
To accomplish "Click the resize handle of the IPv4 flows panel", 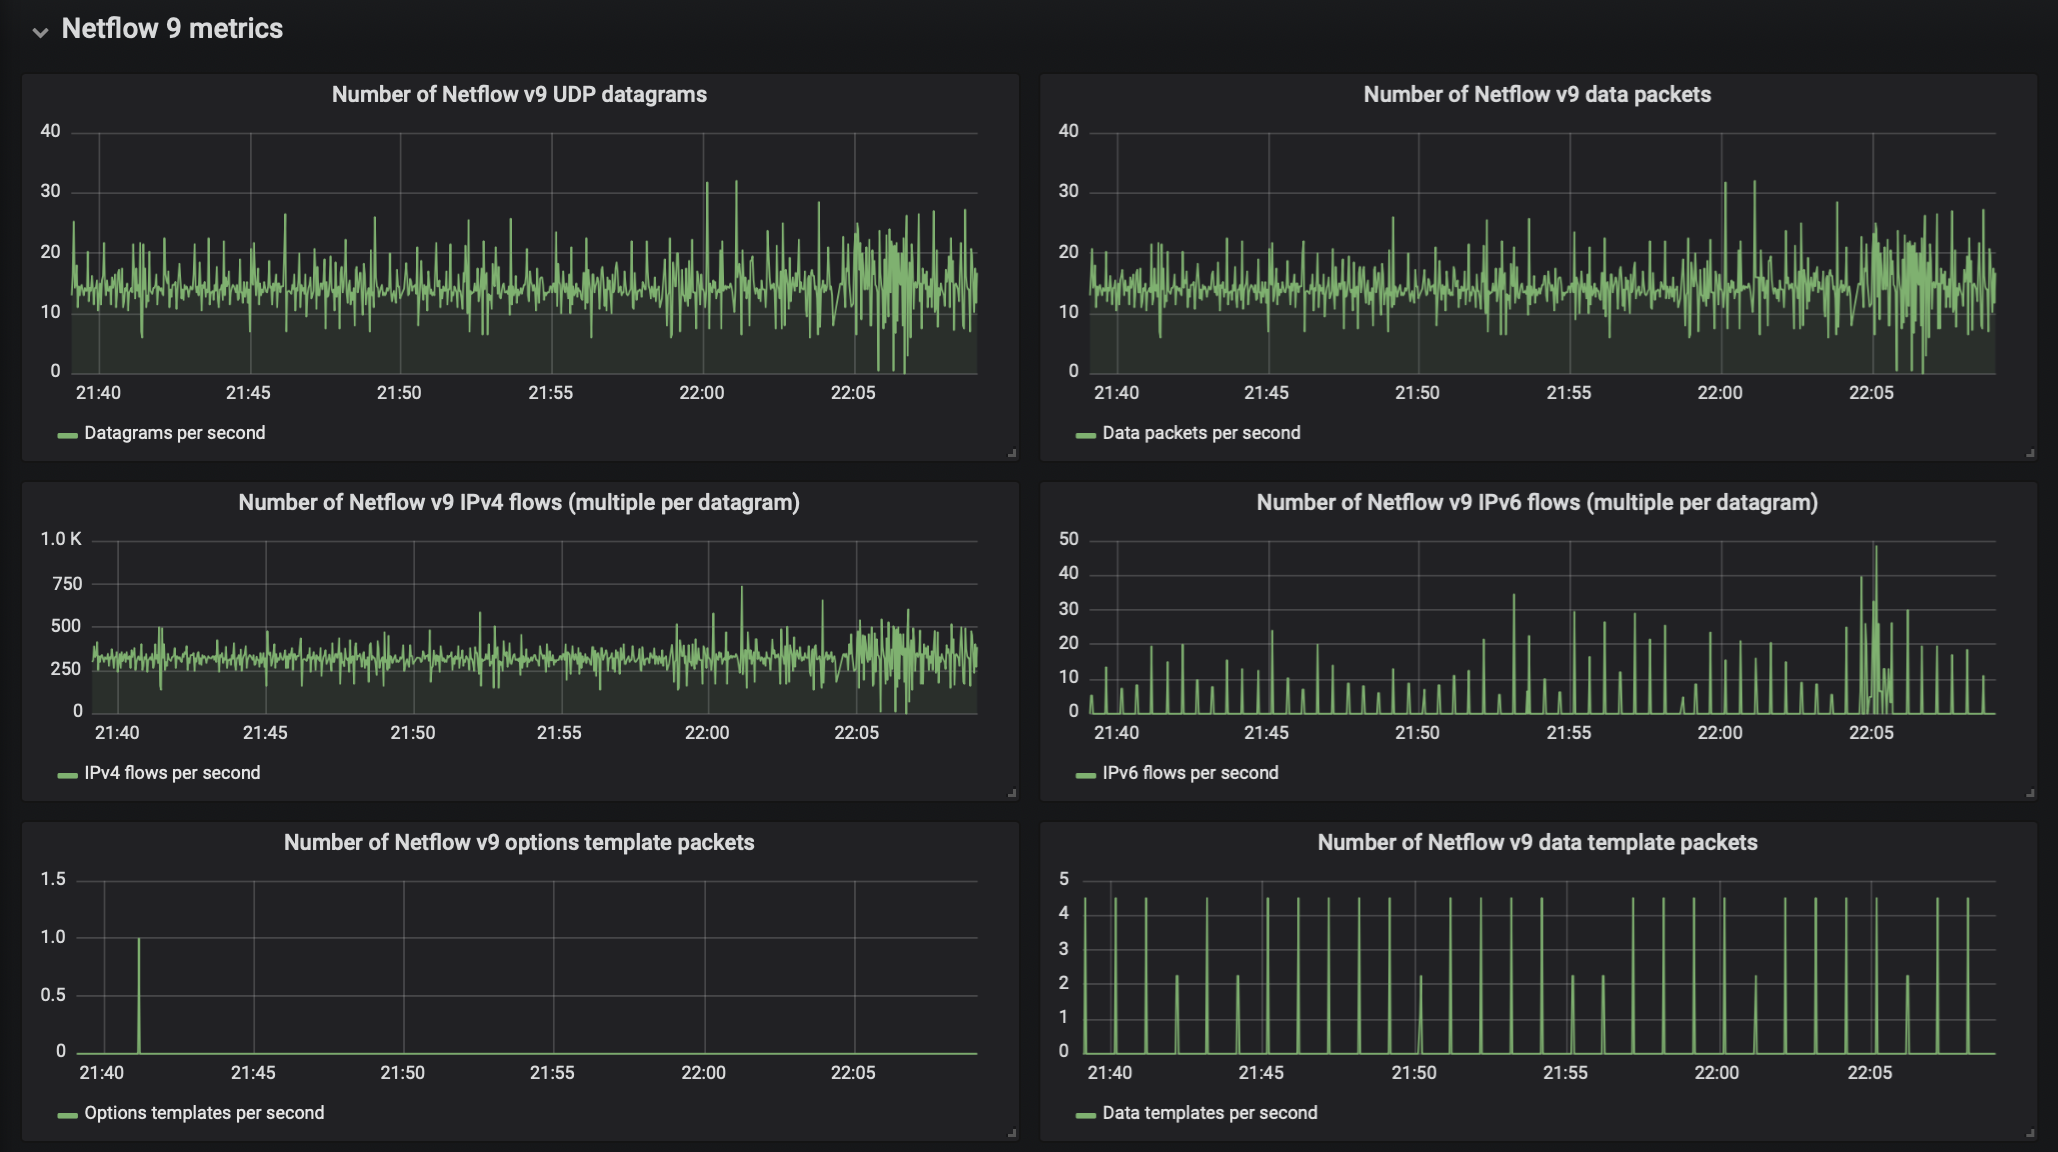I will [x=1012, y=794].
